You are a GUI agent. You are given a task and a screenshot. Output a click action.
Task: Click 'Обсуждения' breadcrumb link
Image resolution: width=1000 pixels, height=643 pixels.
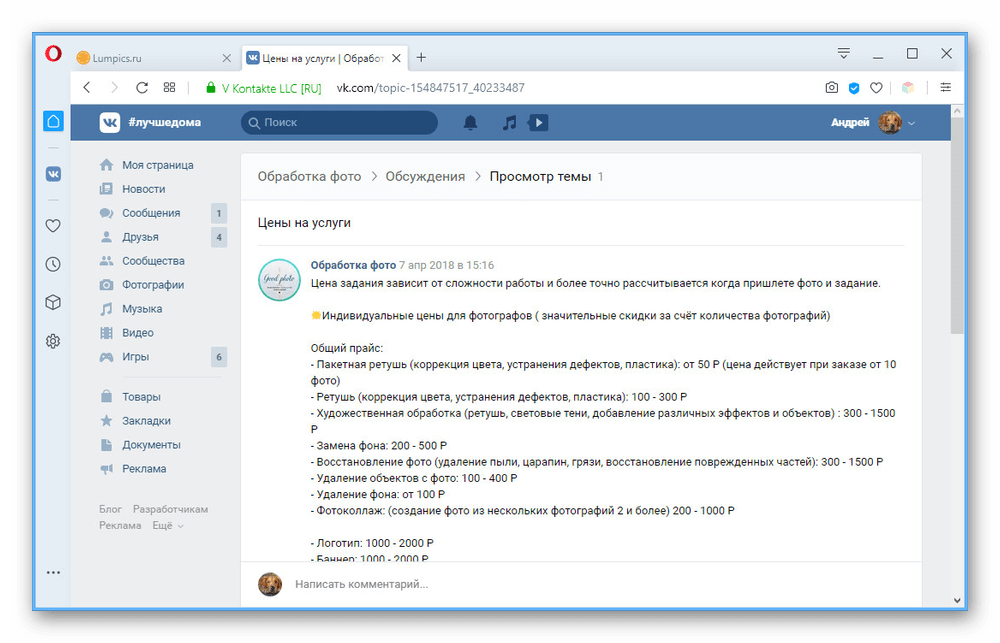pyautogui.click(x=425, y=177)
